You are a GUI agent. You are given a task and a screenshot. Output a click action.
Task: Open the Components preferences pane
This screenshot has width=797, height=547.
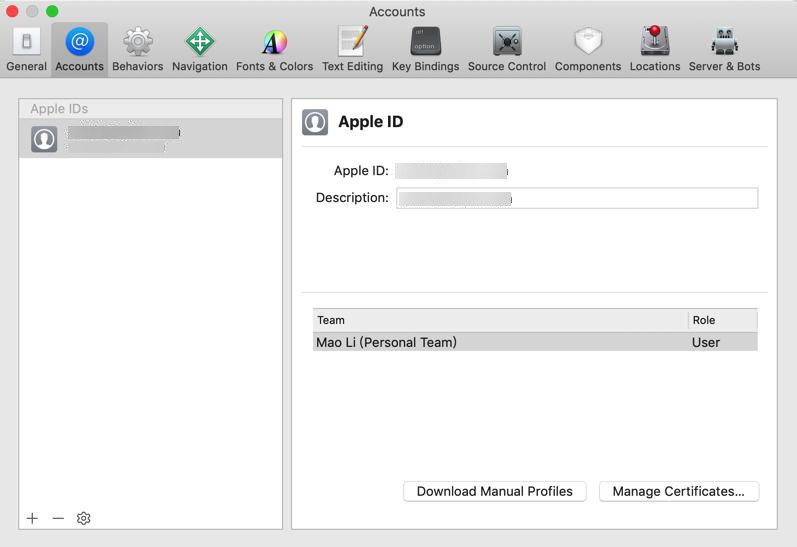[x=588, y=50]
